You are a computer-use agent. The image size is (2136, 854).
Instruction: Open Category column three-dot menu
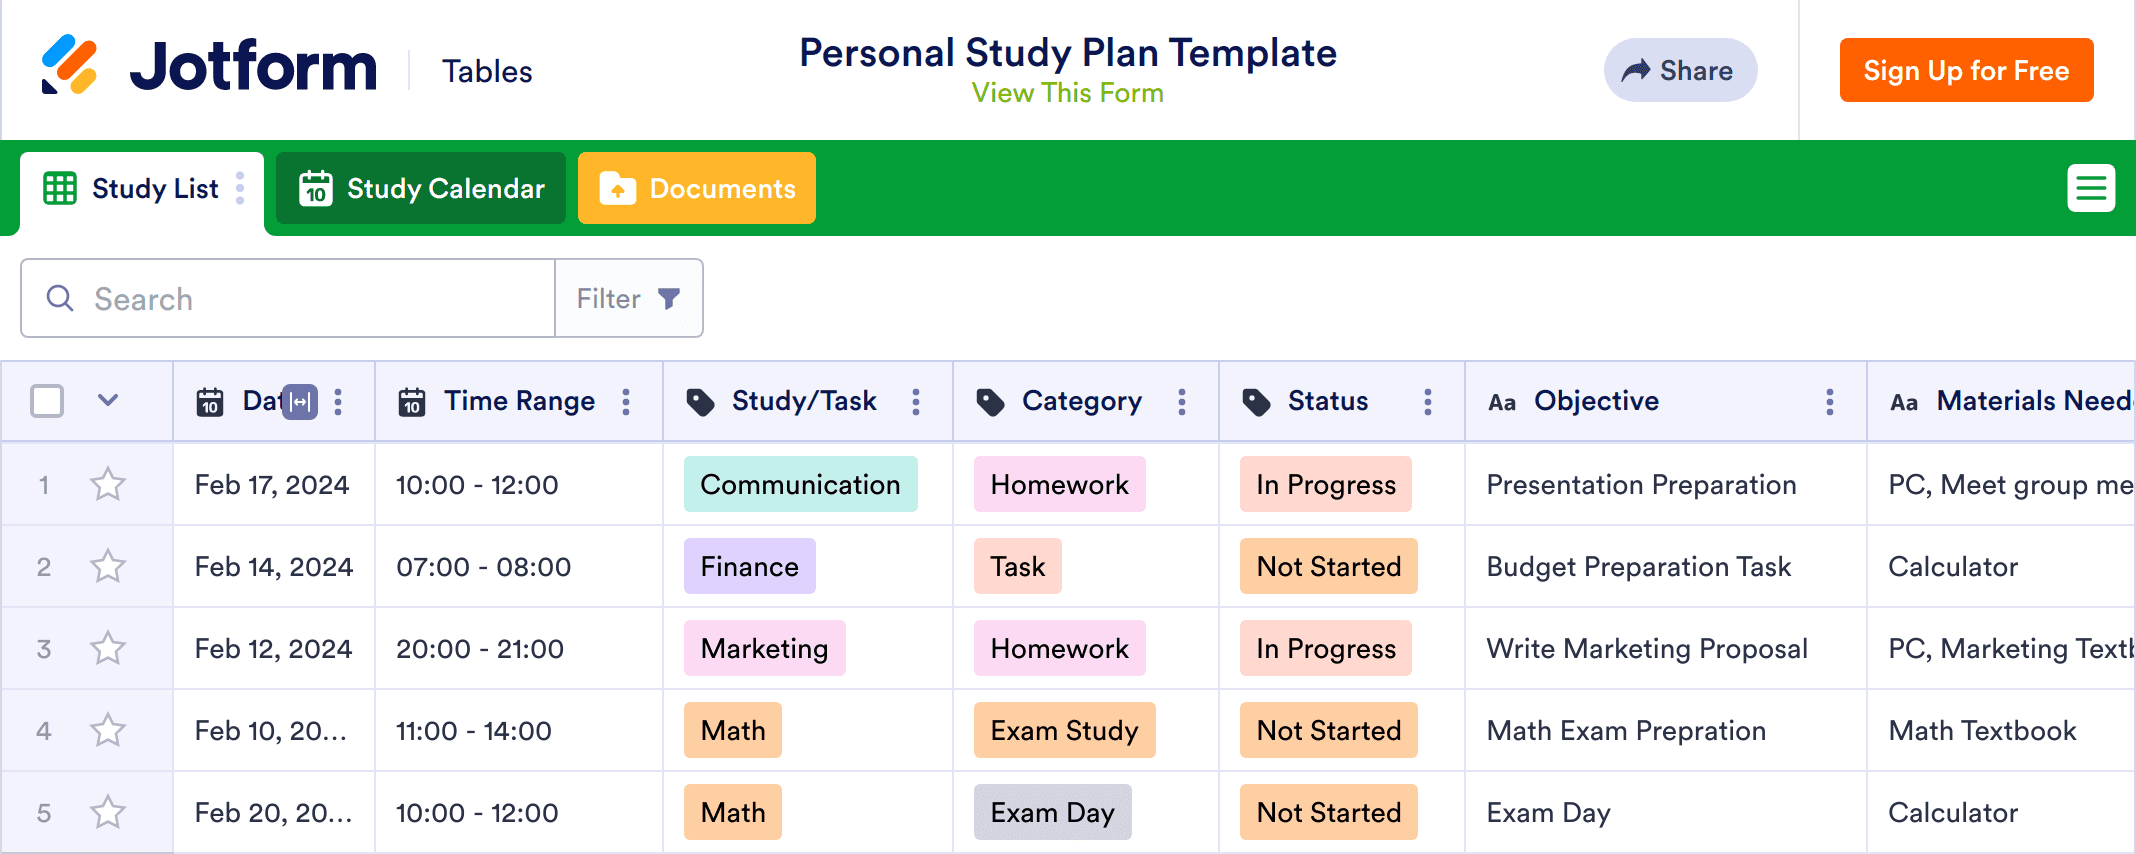pos(1182,402)
